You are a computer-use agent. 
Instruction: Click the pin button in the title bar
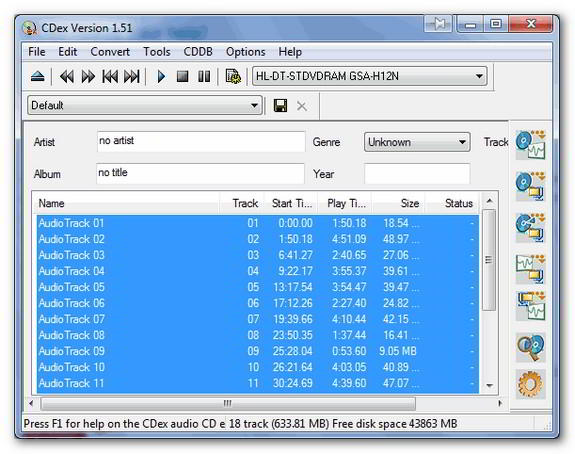coord(438,25)
